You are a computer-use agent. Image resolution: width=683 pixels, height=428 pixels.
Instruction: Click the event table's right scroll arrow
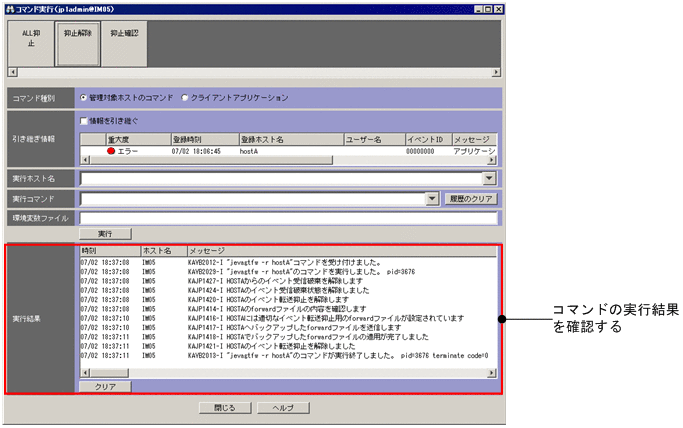(x=492, y=160)
